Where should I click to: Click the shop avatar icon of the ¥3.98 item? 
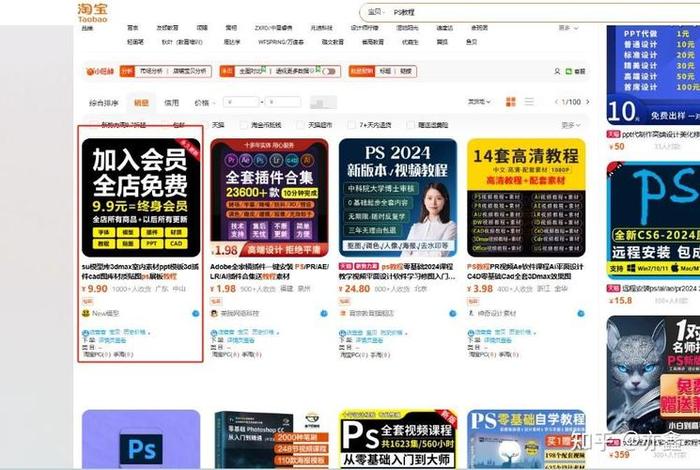pos(471,313)
